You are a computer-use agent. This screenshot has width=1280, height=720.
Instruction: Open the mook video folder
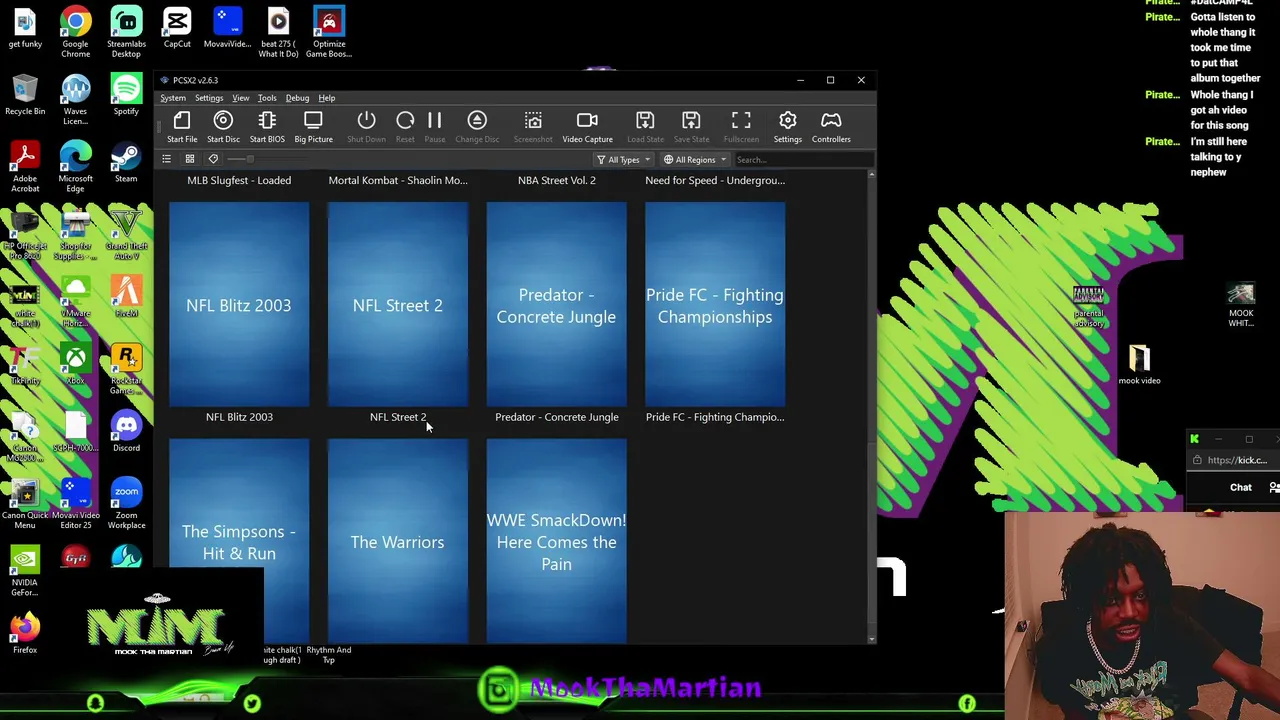point(1139,364)
